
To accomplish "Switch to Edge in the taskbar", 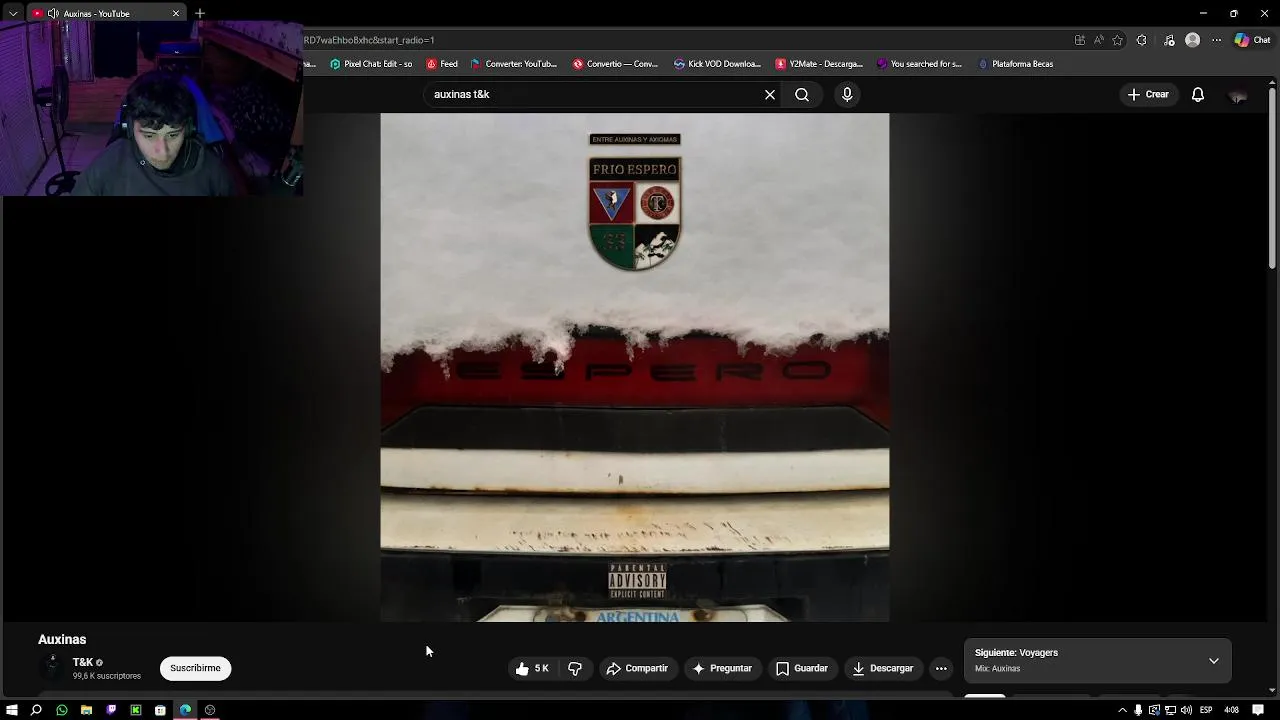I will (185, 710).
